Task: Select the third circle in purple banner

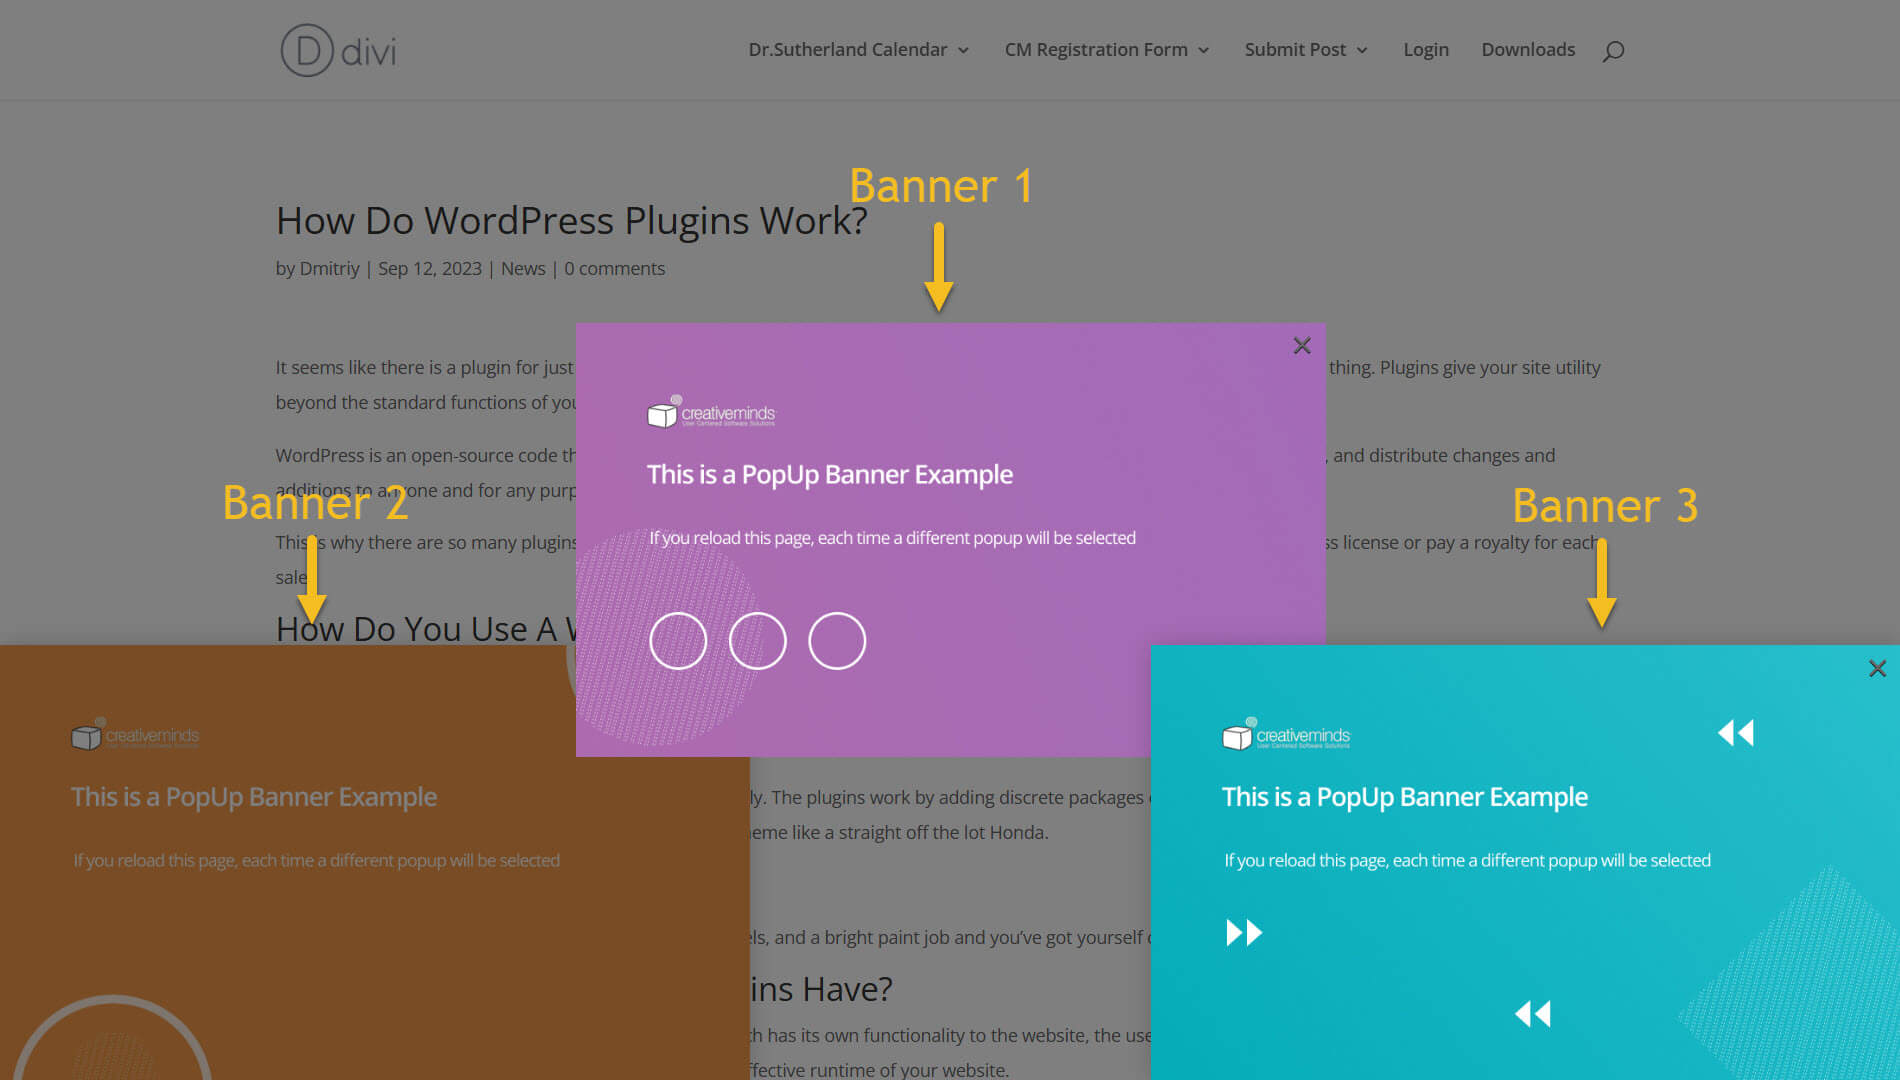Action: pos(837,641)
